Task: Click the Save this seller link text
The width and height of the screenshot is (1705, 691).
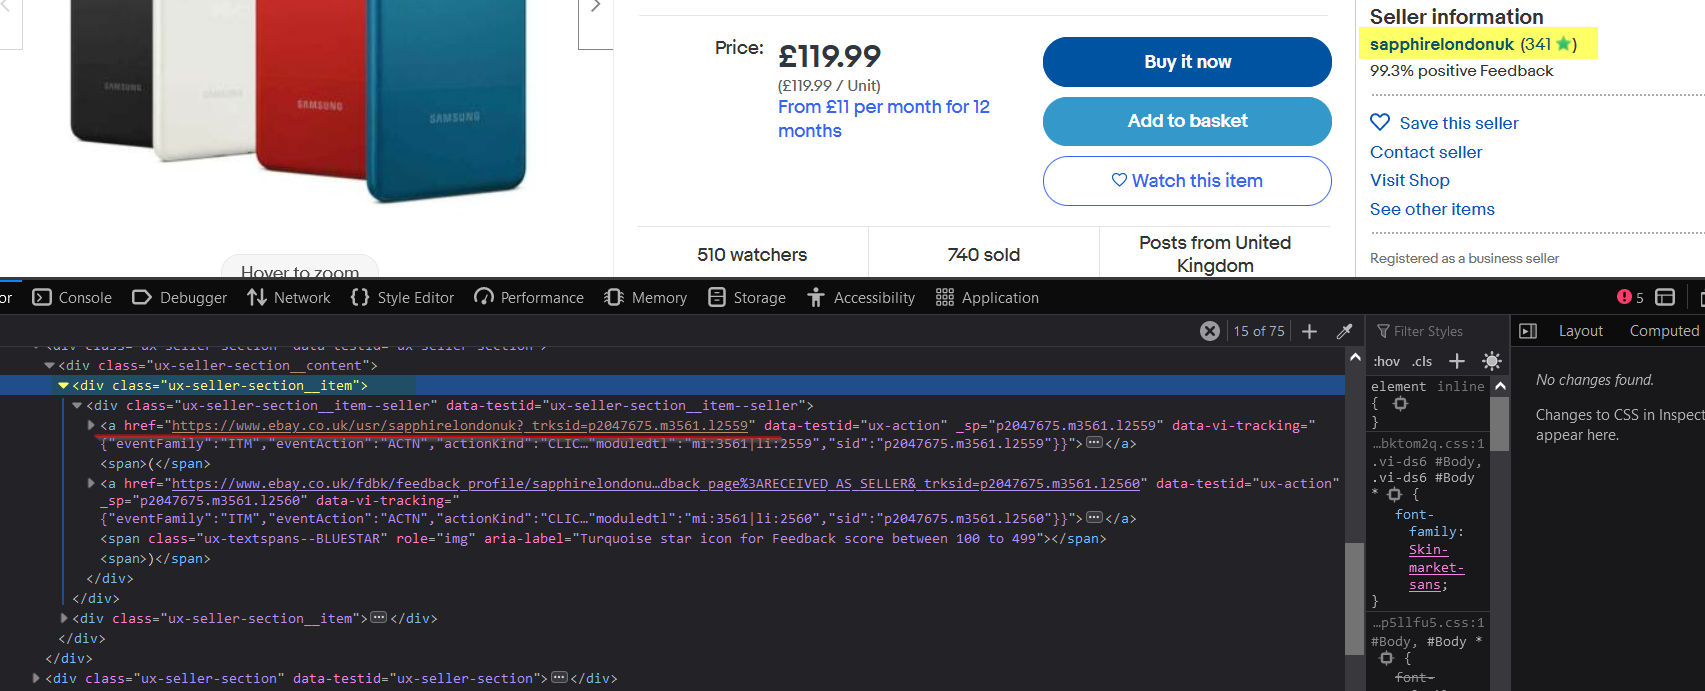Action: click(x=1459, y=123)
